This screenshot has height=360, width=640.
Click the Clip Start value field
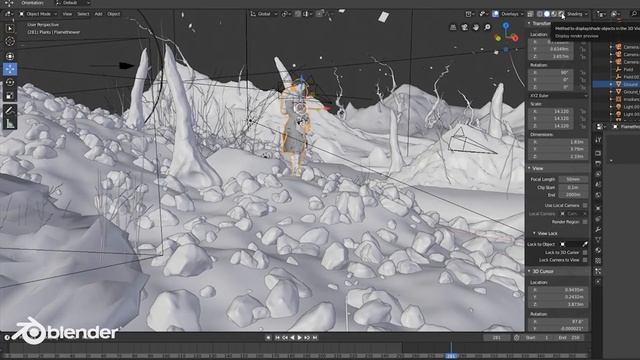[573, 187]
